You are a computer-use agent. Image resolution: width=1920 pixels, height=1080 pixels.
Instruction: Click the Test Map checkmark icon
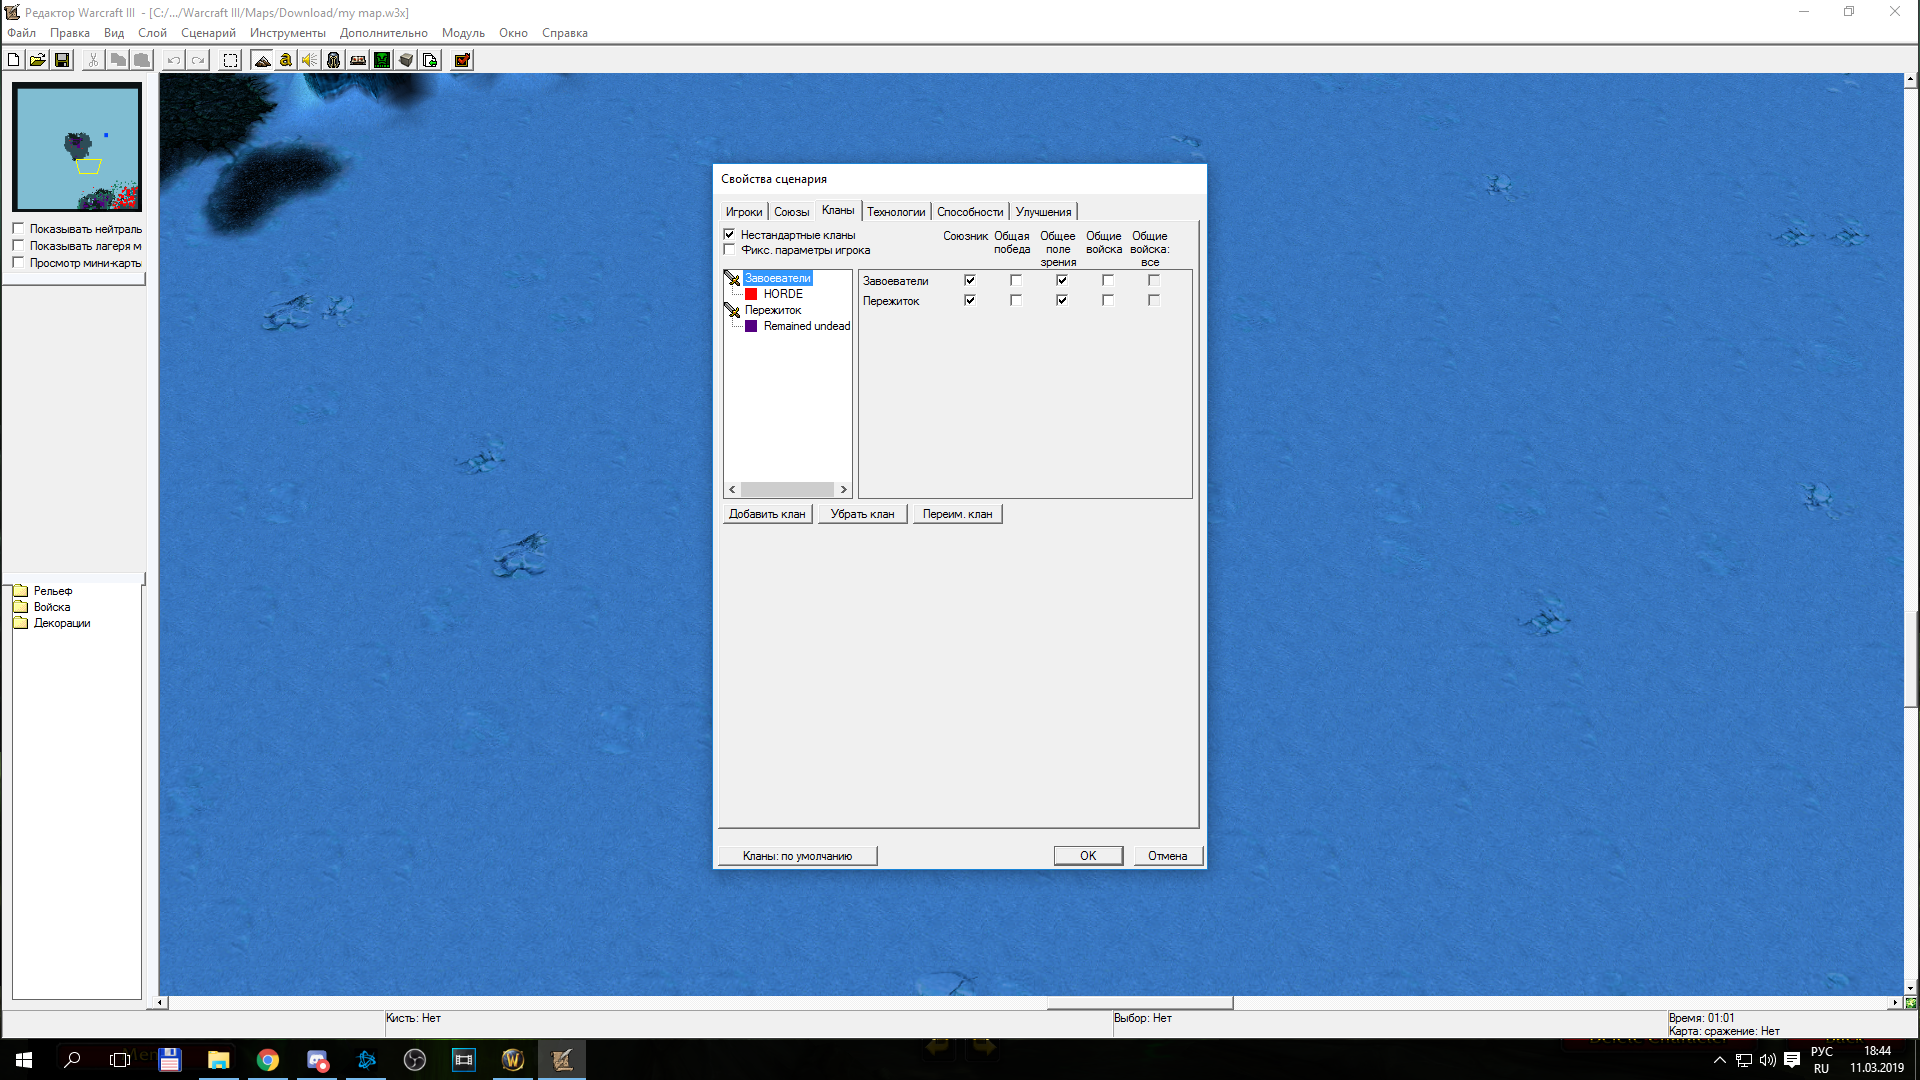coord(462,60)
